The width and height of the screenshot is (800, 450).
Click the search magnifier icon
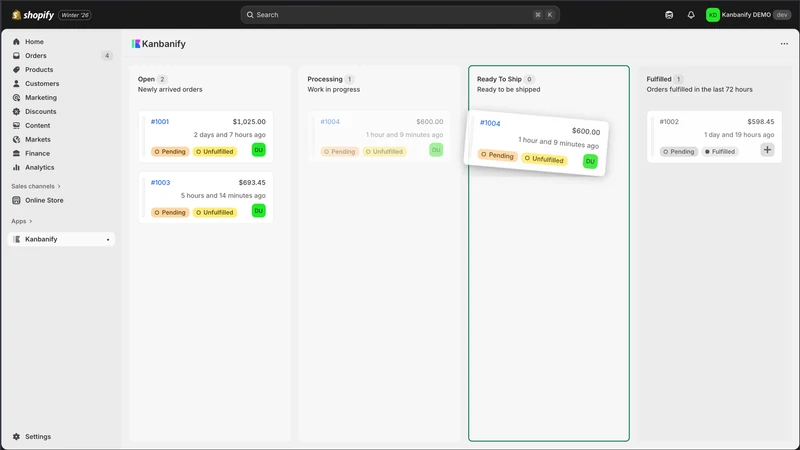[250, 15]
